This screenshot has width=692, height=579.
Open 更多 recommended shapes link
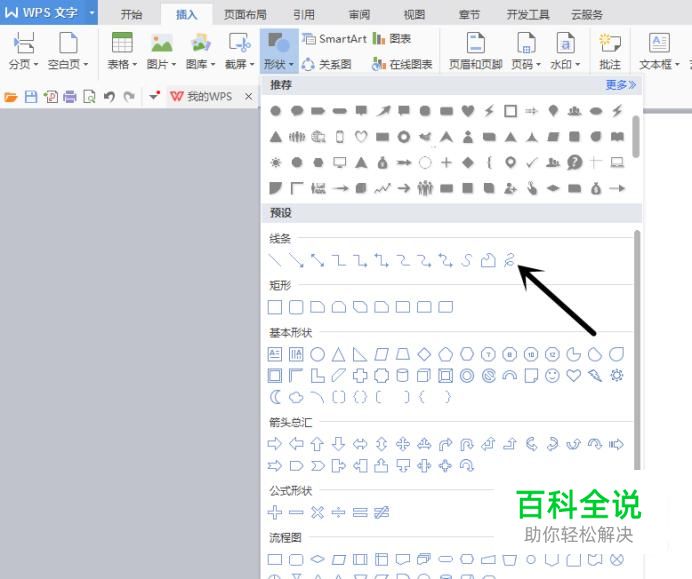pyautogui.click(x=621, y=85)
